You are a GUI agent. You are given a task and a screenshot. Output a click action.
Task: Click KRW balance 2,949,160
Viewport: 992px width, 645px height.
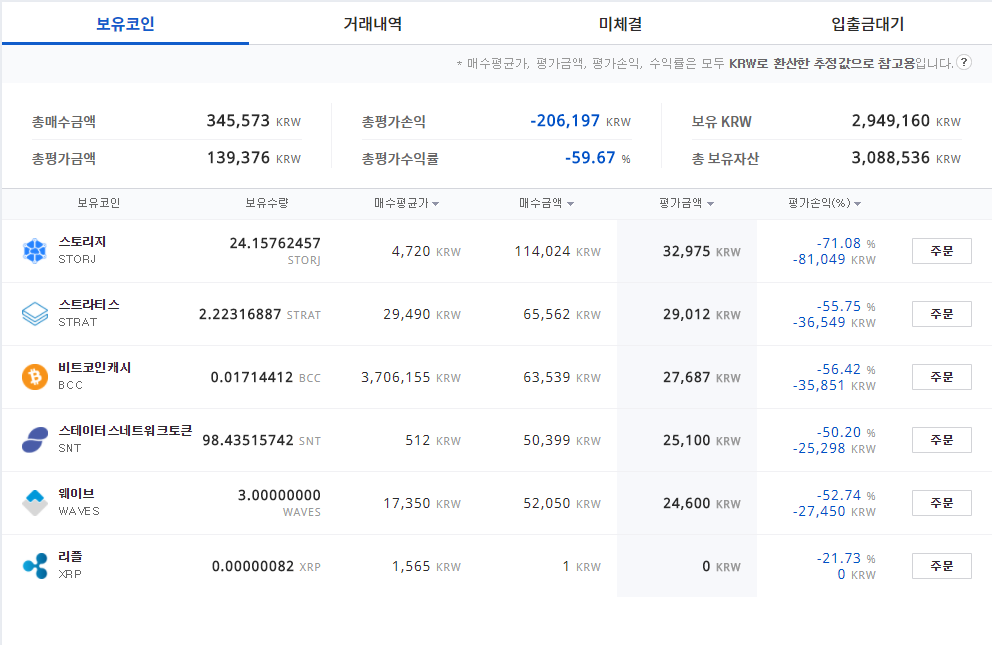(891, 121)
